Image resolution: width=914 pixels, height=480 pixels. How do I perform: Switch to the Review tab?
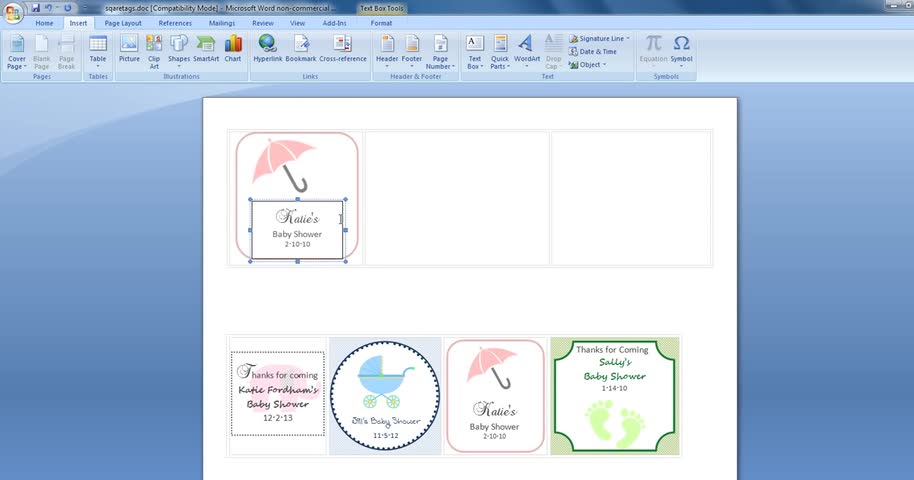click(263, 23)
